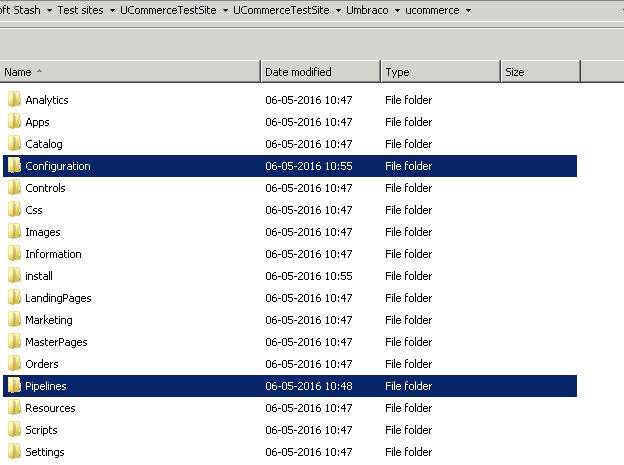624x465 pixels.
Task: Navigate to first UCommerceTestSite breadcrumb segment
Action: point(168,10)
